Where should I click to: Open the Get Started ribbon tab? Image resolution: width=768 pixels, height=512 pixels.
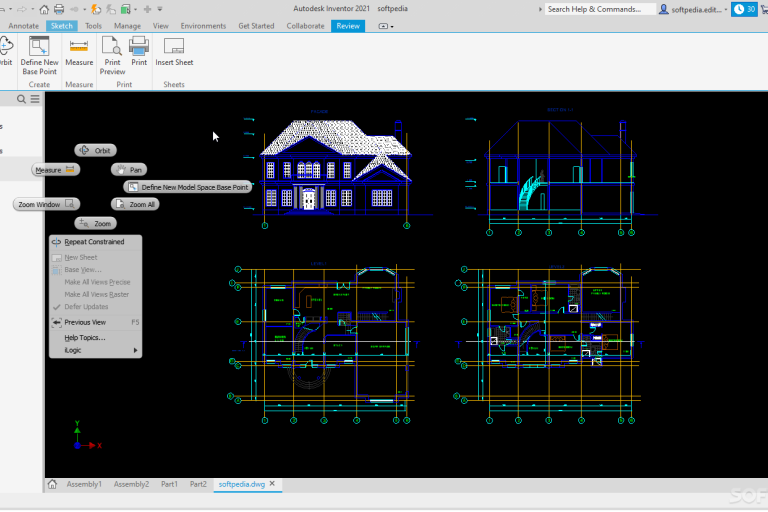pos(256,26)
